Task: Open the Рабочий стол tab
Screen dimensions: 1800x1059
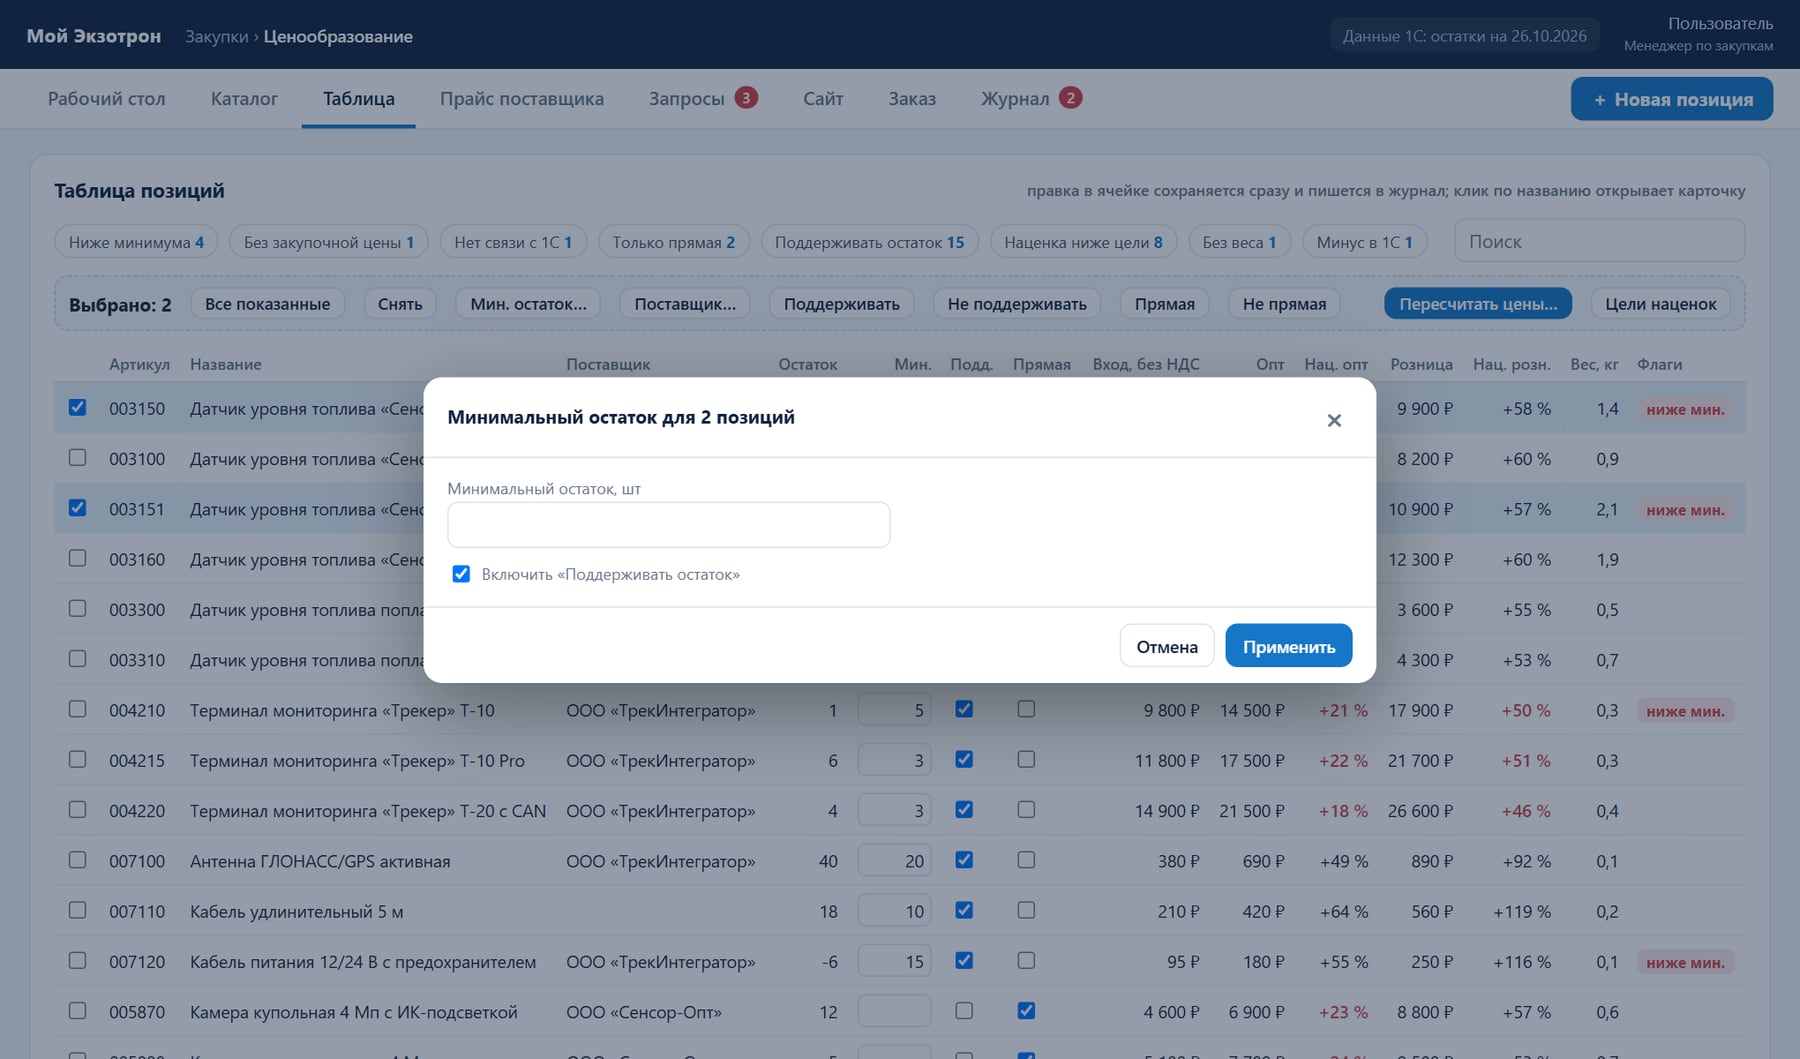Action: click(107, 99)
